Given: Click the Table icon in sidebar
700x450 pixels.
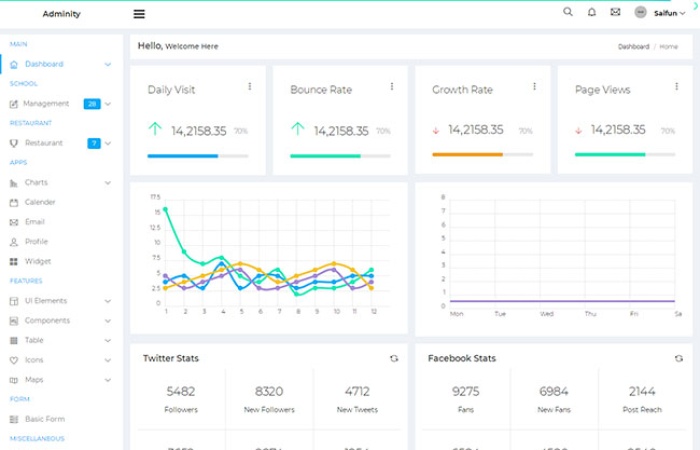Looking at the screenshot, I should pyautogui.click(x=14, y=341).
